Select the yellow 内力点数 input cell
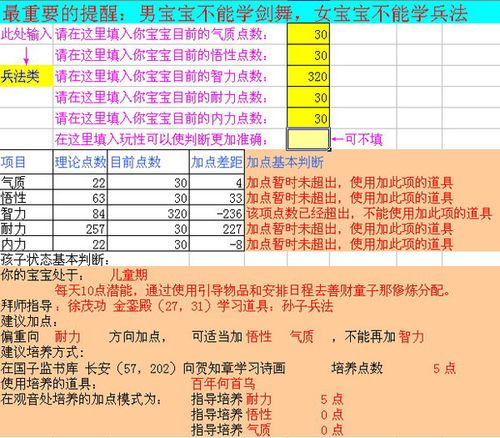 click(308, 118)
